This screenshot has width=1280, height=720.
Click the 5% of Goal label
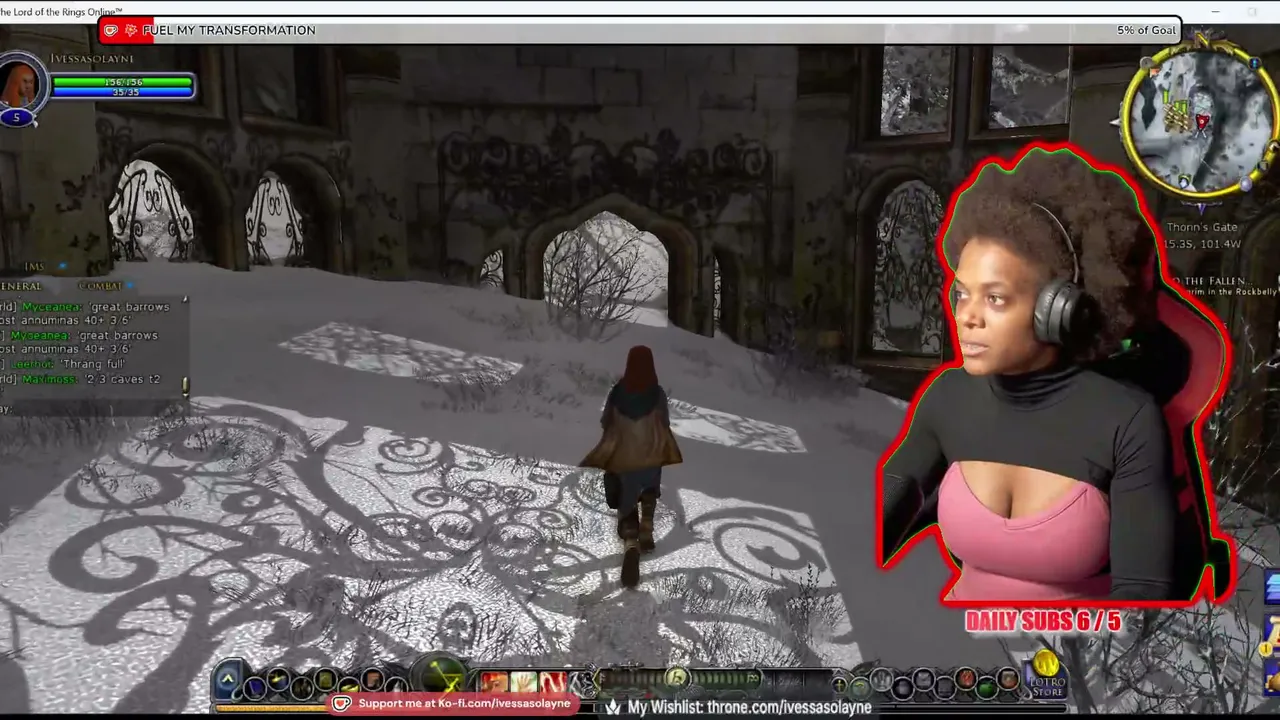click(1146, 30)
